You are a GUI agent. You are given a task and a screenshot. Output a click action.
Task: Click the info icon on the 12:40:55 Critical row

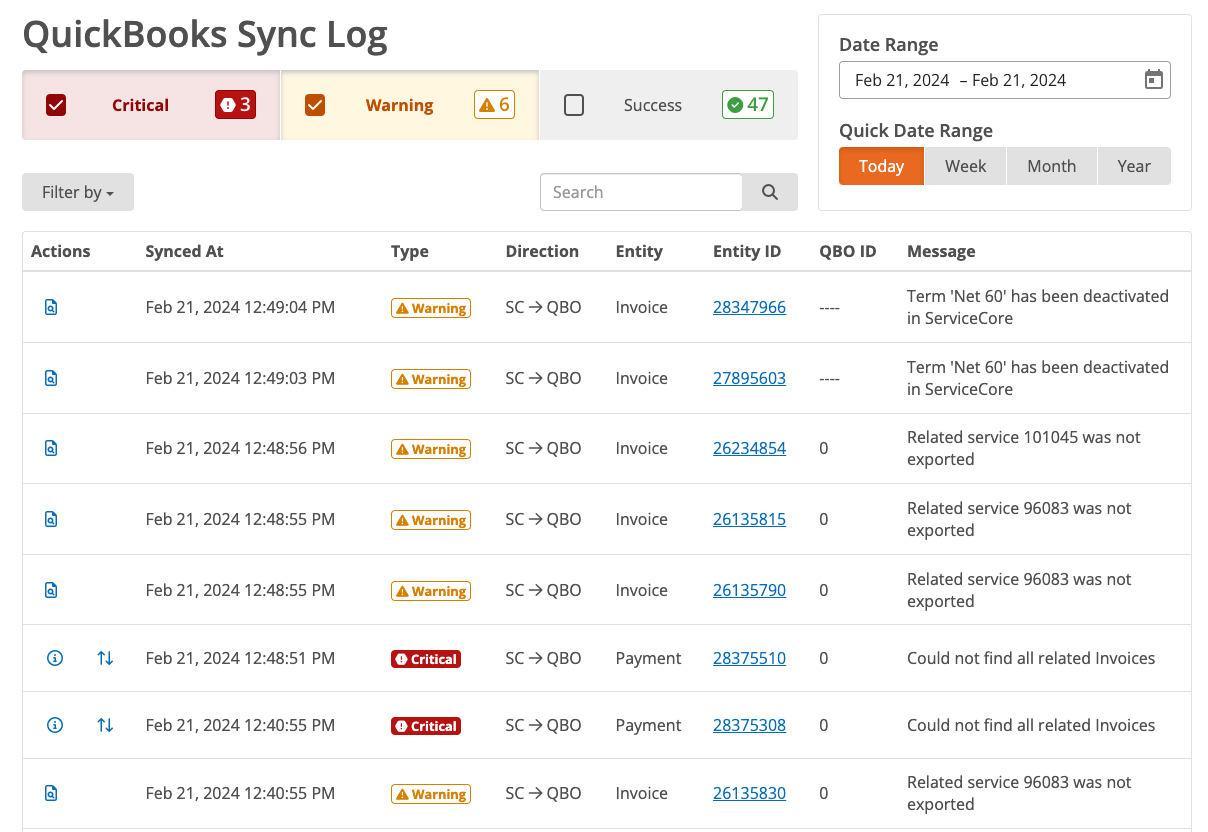[x=54, y=725]
